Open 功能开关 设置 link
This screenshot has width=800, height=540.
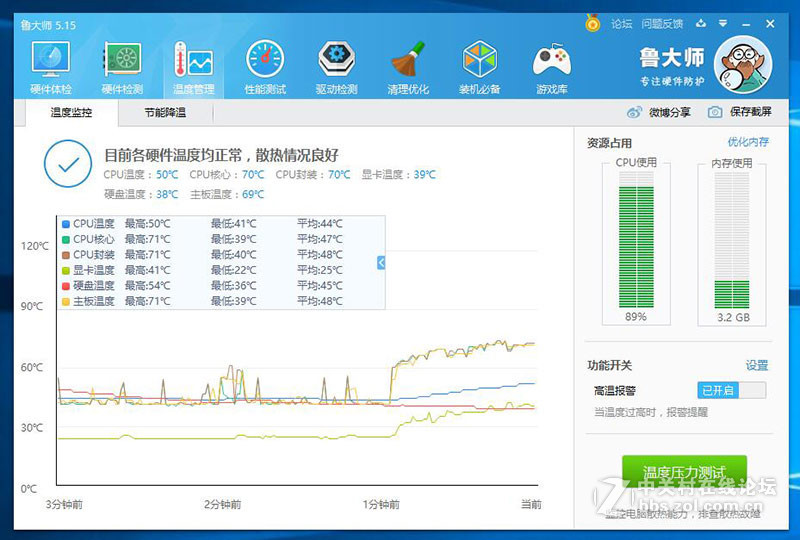click(757, 365)
